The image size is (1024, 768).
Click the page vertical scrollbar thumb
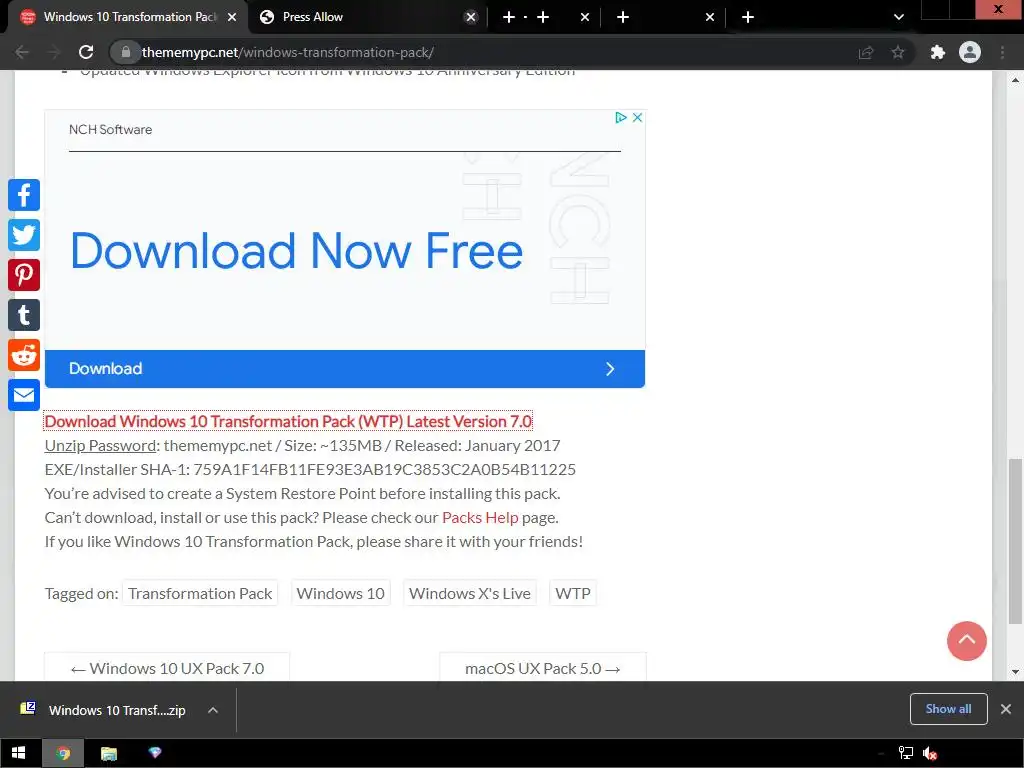coord(1016,542)
